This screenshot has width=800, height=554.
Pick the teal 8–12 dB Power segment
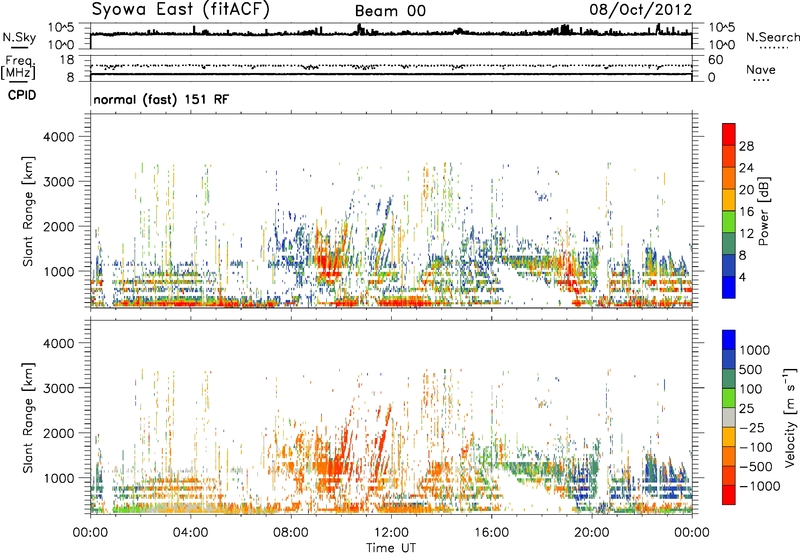729,244
